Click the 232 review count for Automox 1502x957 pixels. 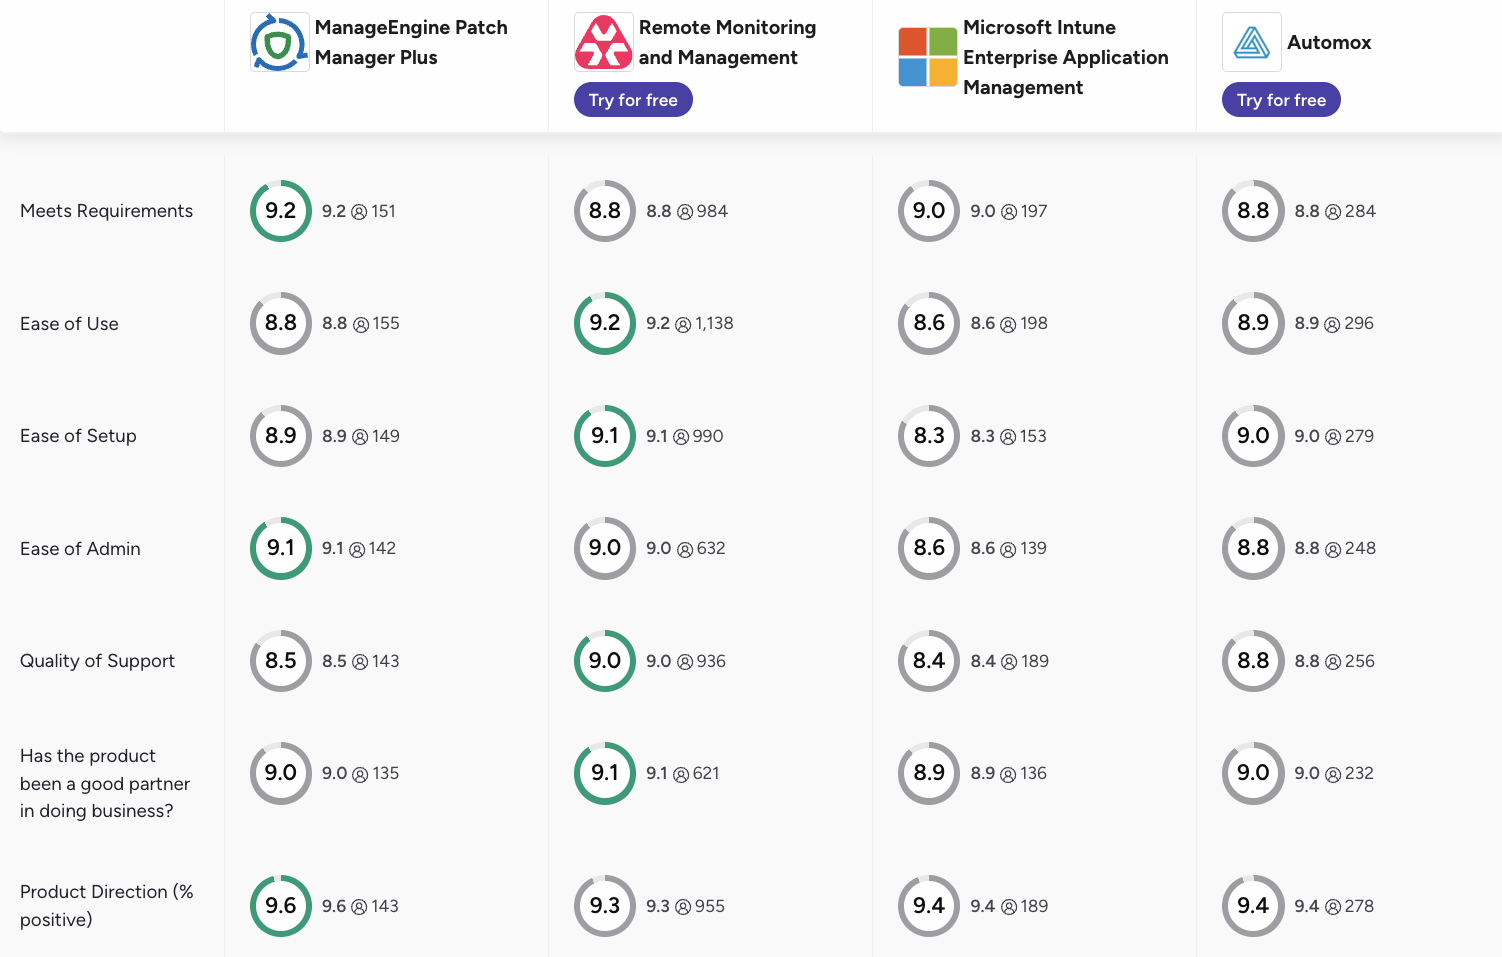(1359, 773)
